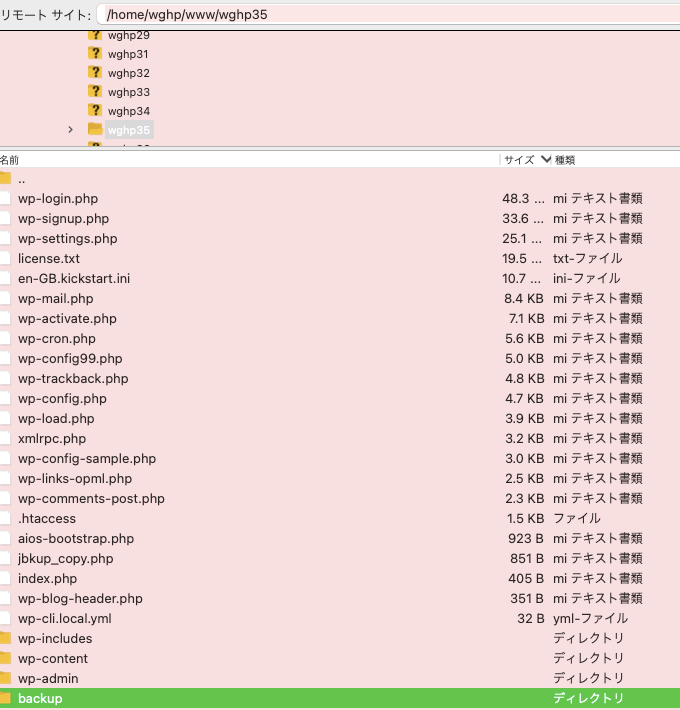Viewport: 680px width, 710px height.
Task: Click the folder icon beside backup
Action: click(5, 698)
